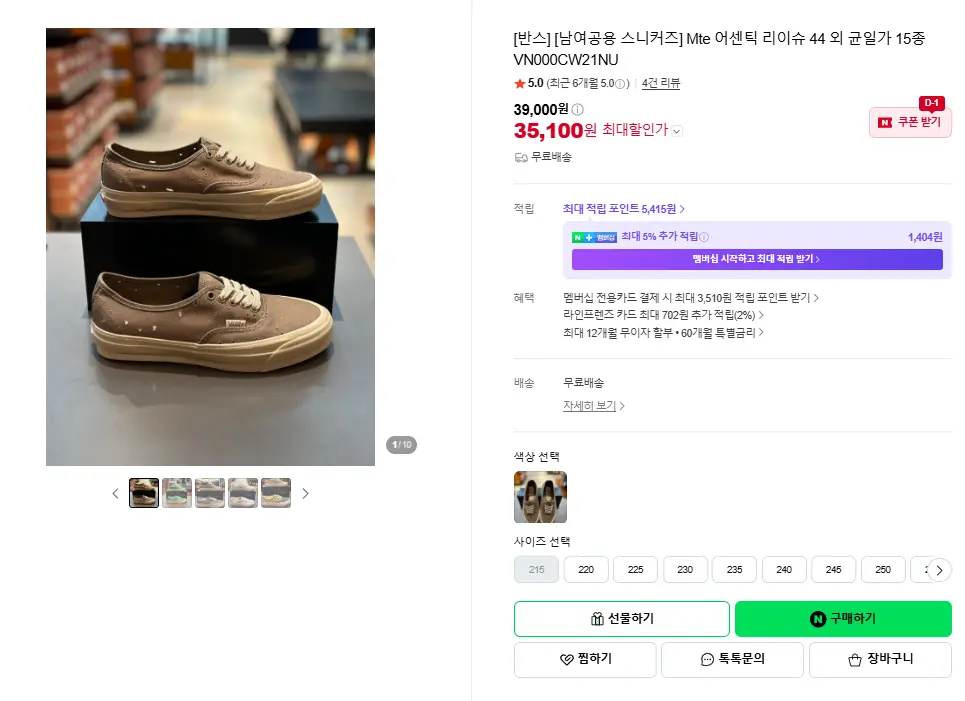This screenshot has height=701, width=965.
Task: Show next thumbnails with right arrow
Action: 305,494
